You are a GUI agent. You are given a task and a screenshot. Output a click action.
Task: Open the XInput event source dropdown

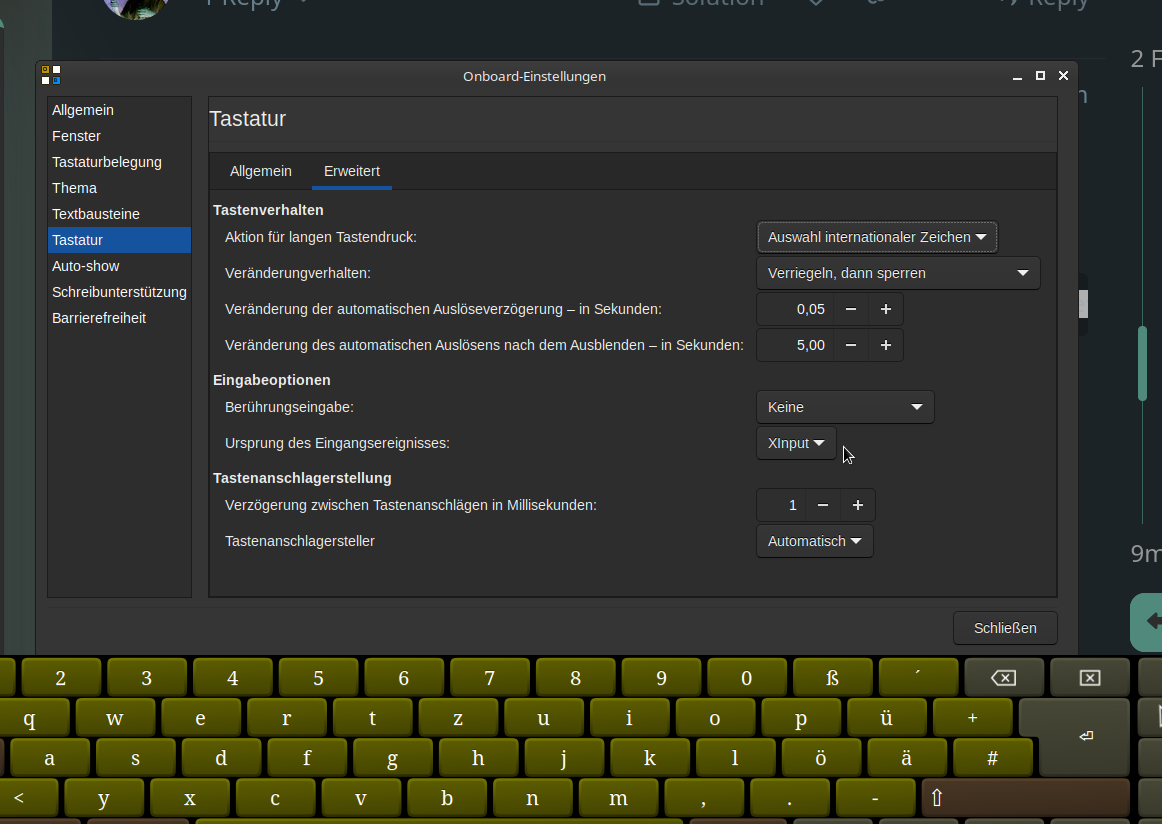point(796,443)
